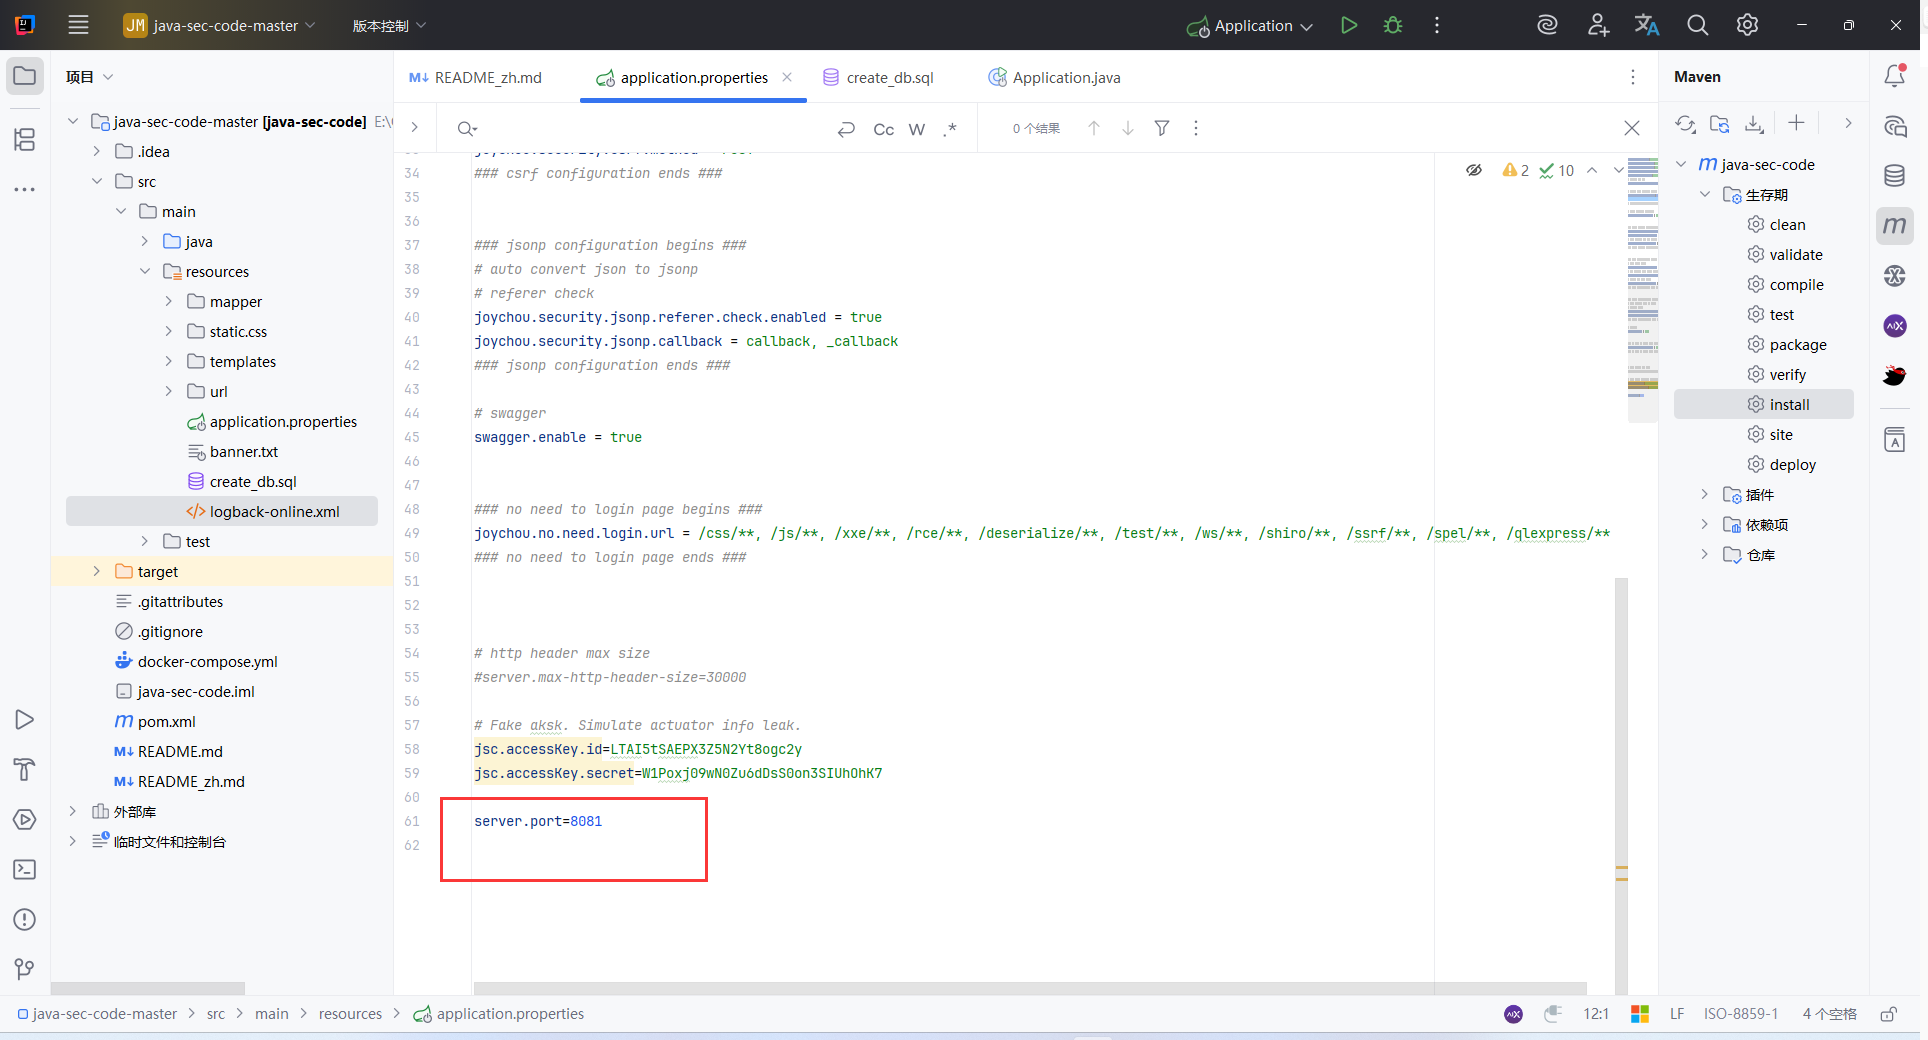Open the project name dropdown
This screenshot has width=1928, height=1040.
point(220,25)
